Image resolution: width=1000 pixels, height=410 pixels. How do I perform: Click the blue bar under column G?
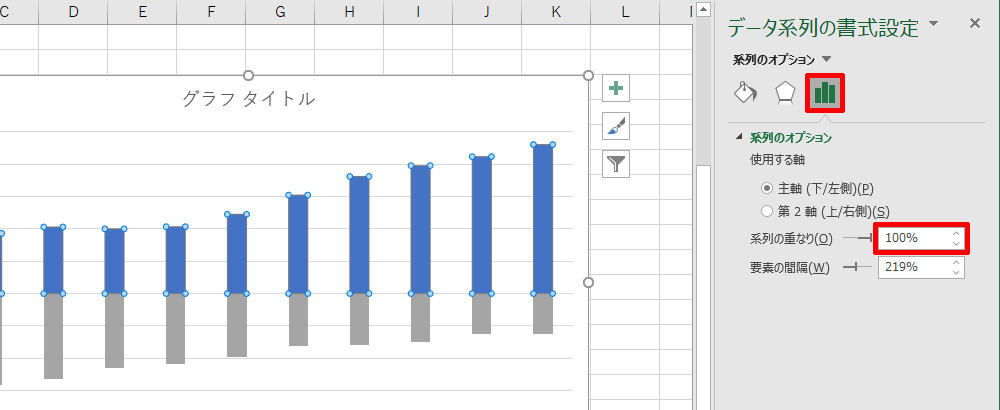[x=298, y=244]
